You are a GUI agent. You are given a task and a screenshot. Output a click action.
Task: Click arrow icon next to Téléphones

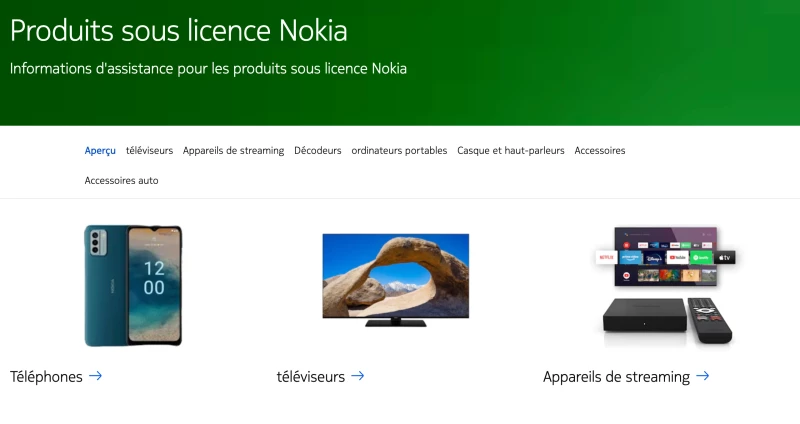click(x=95, y=376)
